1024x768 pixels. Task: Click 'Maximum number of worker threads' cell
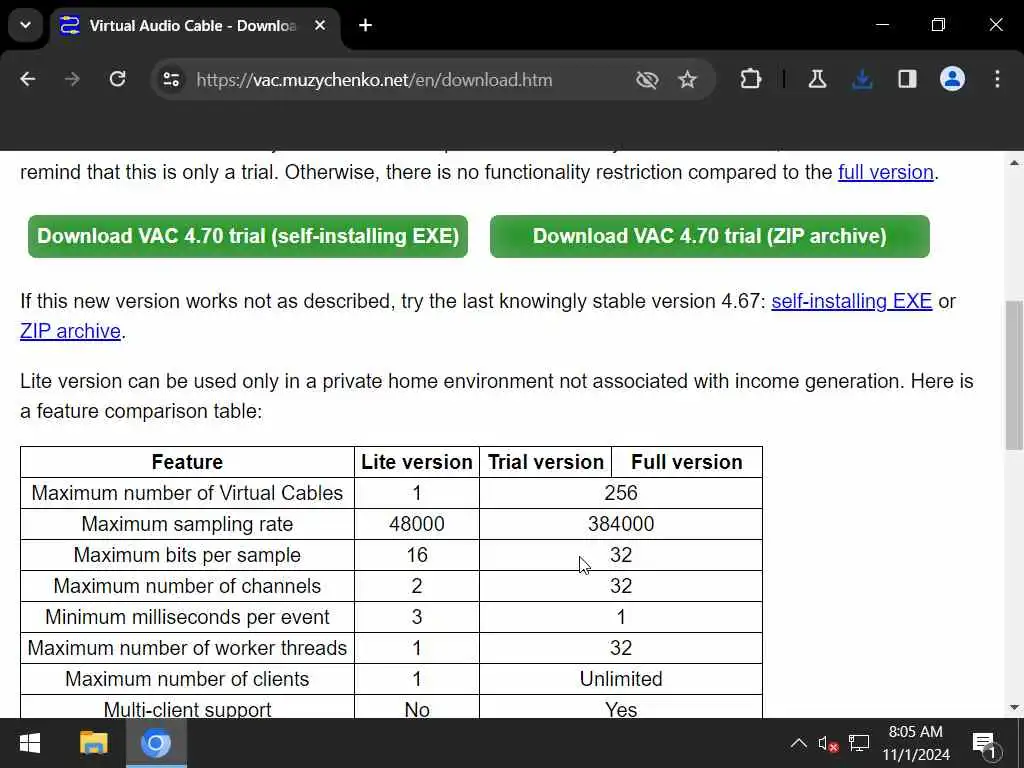(x=187, y=648)
